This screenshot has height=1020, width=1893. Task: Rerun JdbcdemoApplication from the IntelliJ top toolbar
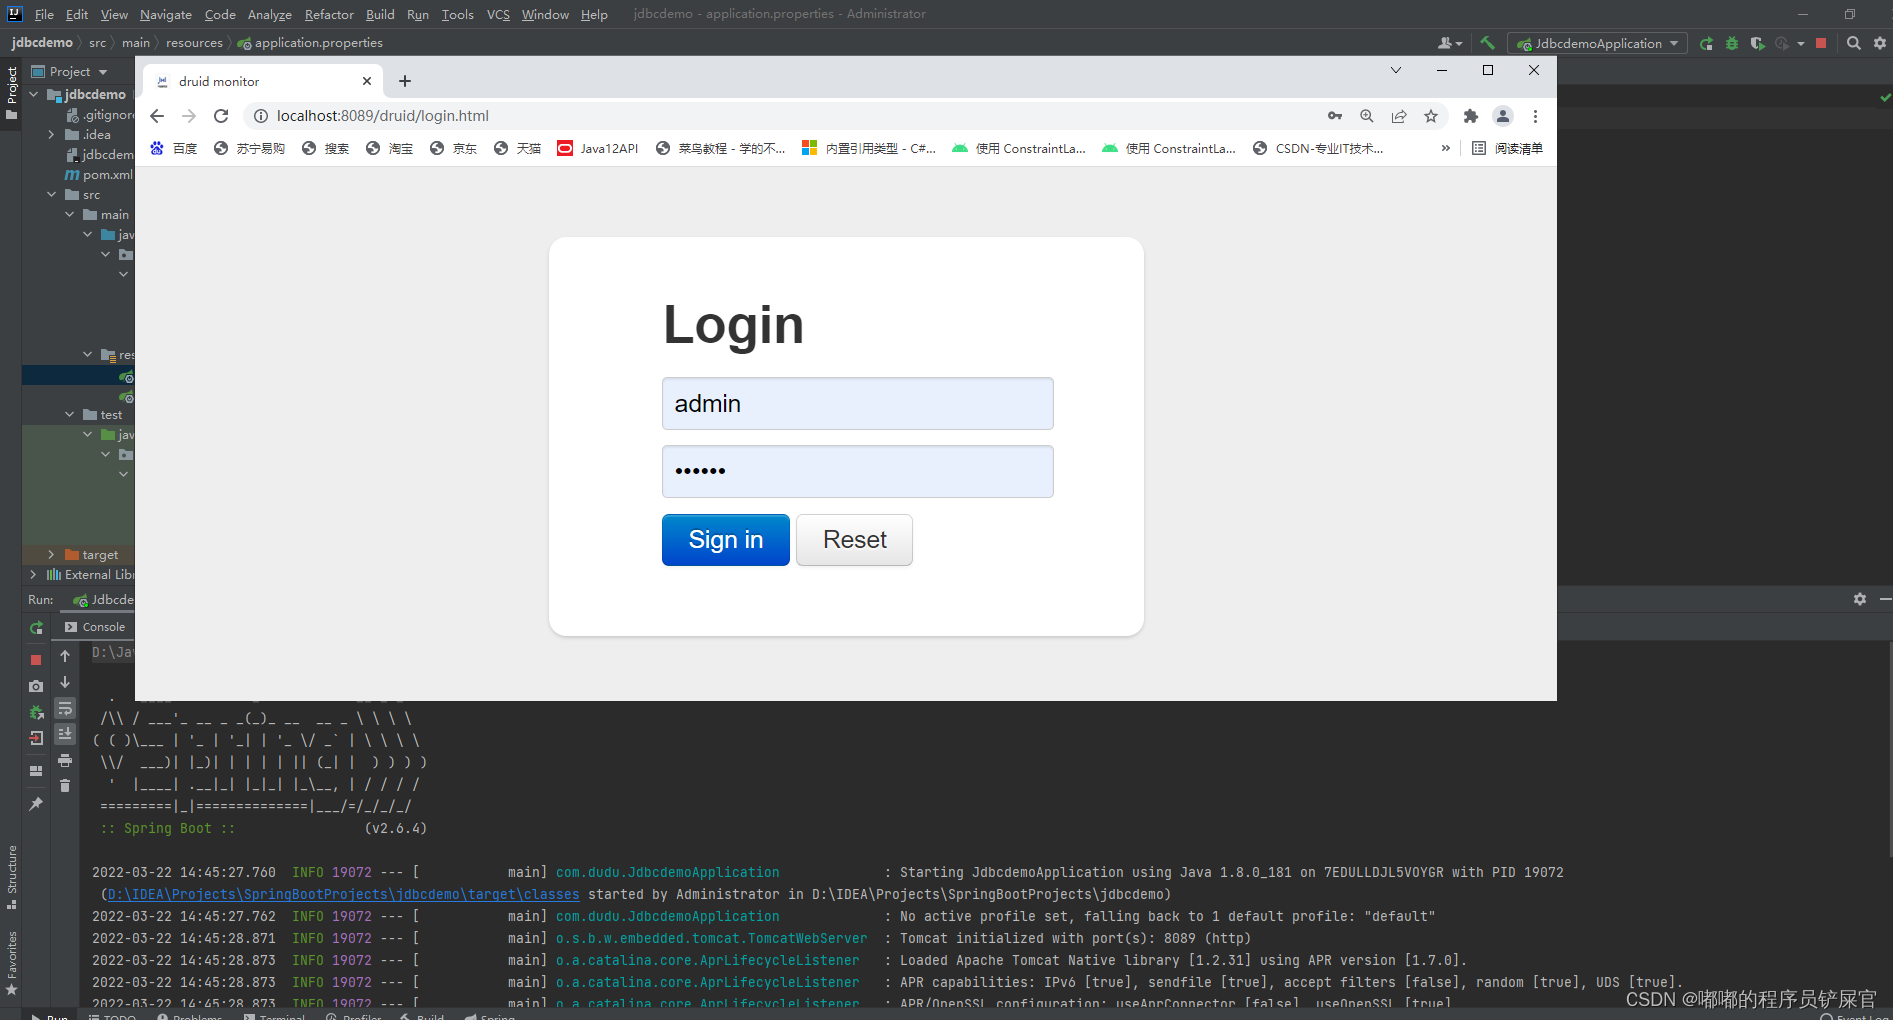coord(1706,43)
